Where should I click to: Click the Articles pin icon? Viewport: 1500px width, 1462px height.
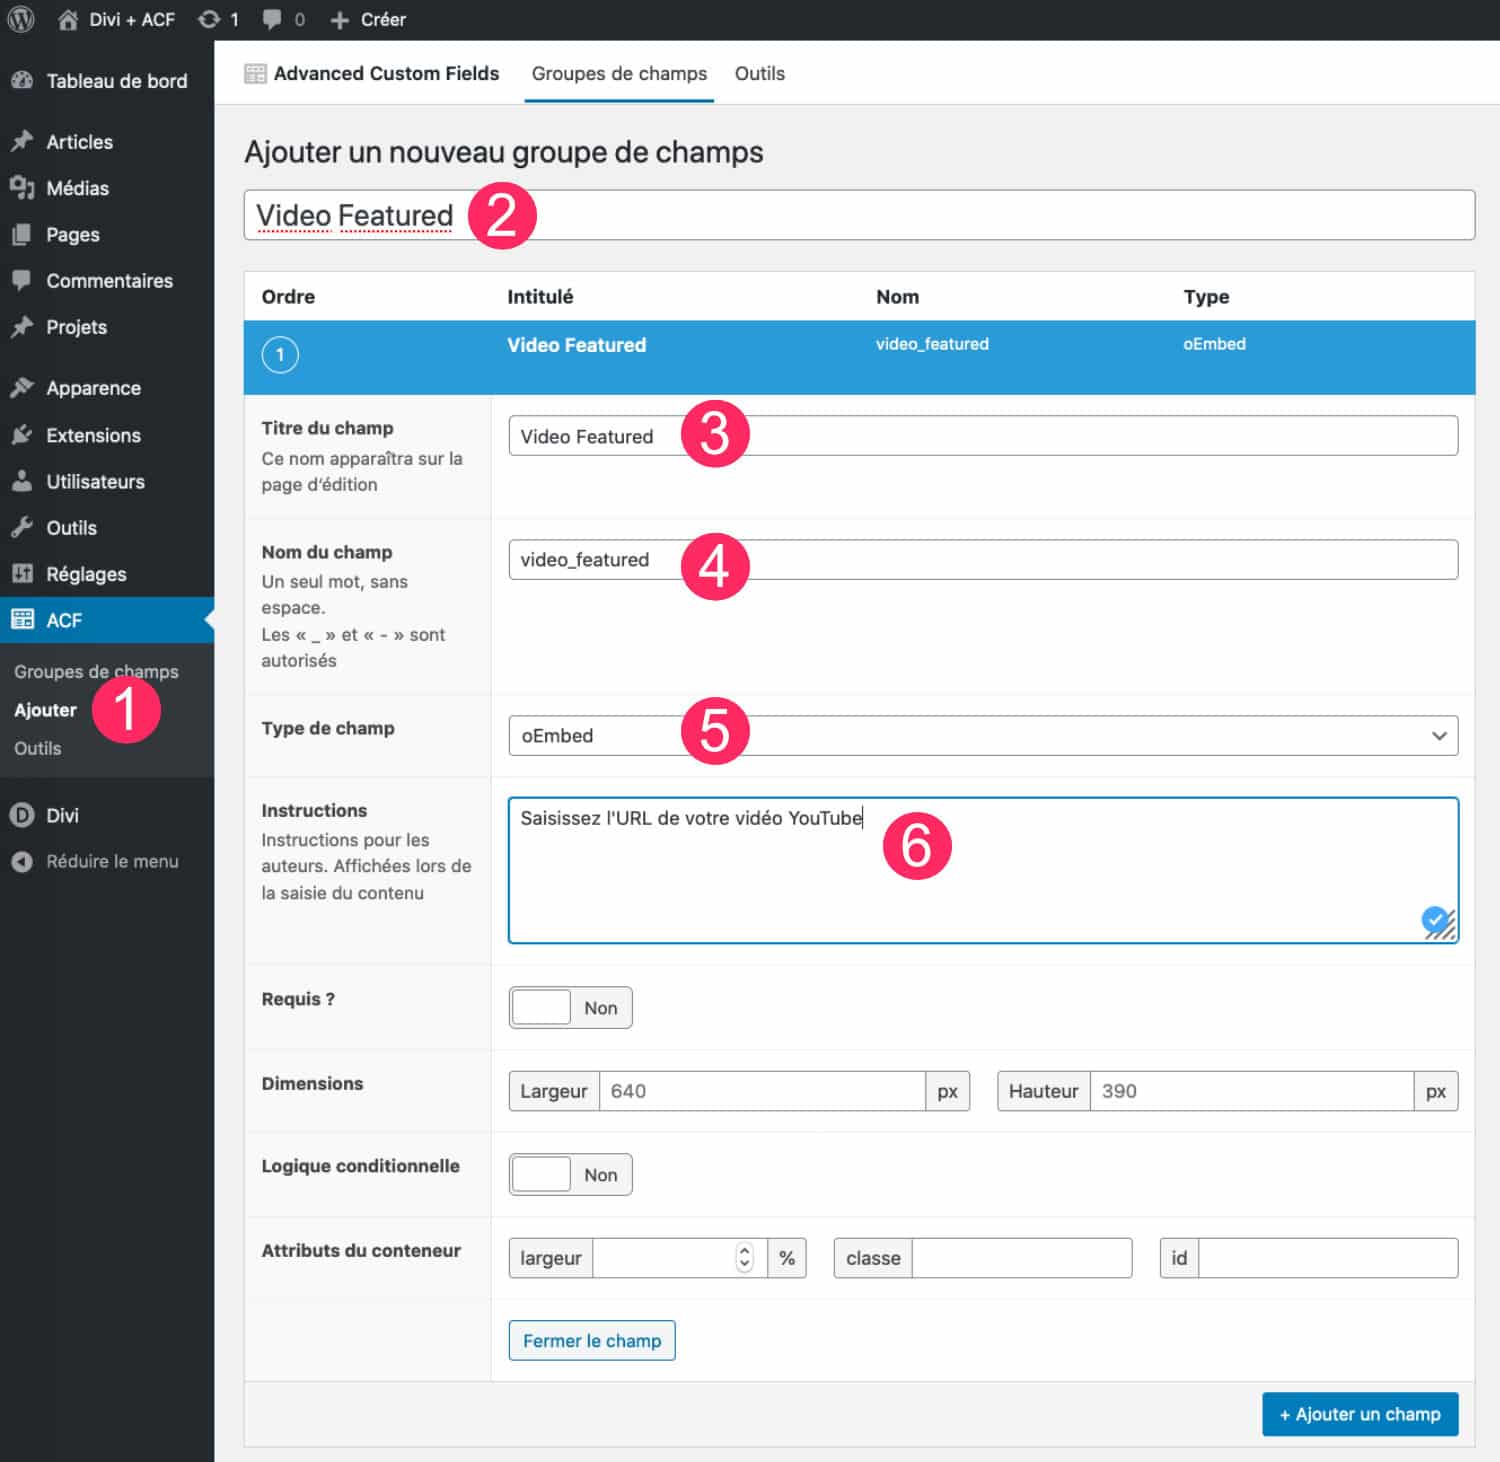22,141
